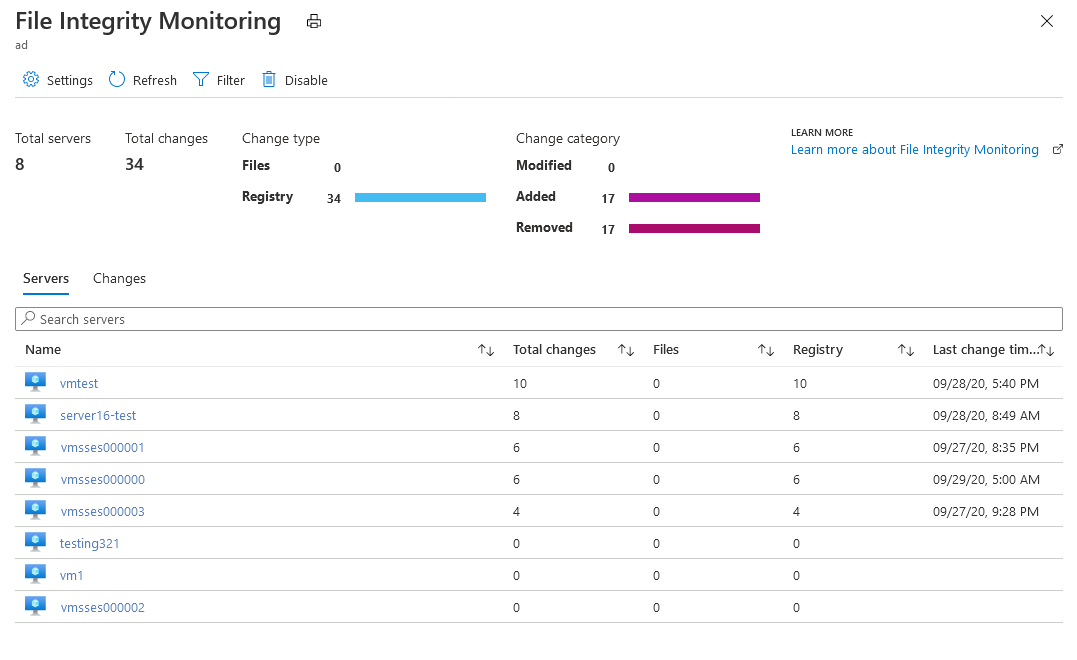
Task: Click the Refresh icon
Action: point(117,80)
